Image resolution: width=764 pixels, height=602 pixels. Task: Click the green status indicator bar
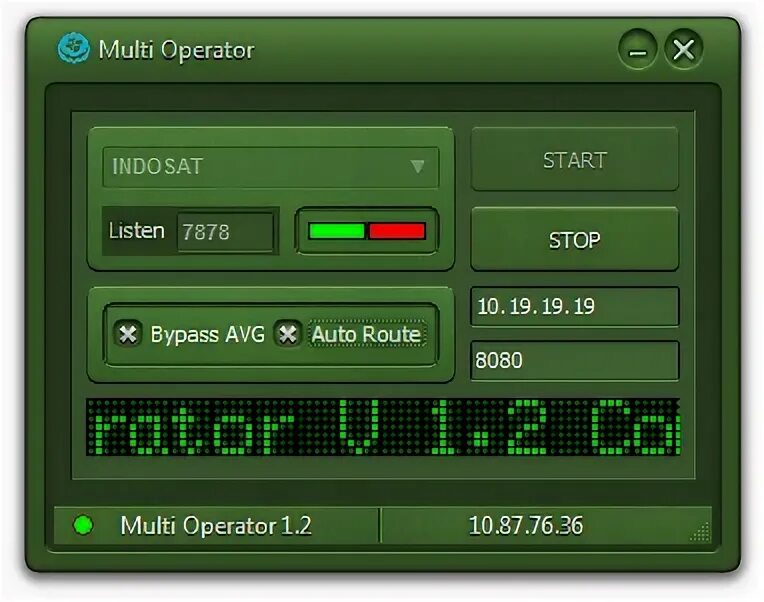pos(337,231)
